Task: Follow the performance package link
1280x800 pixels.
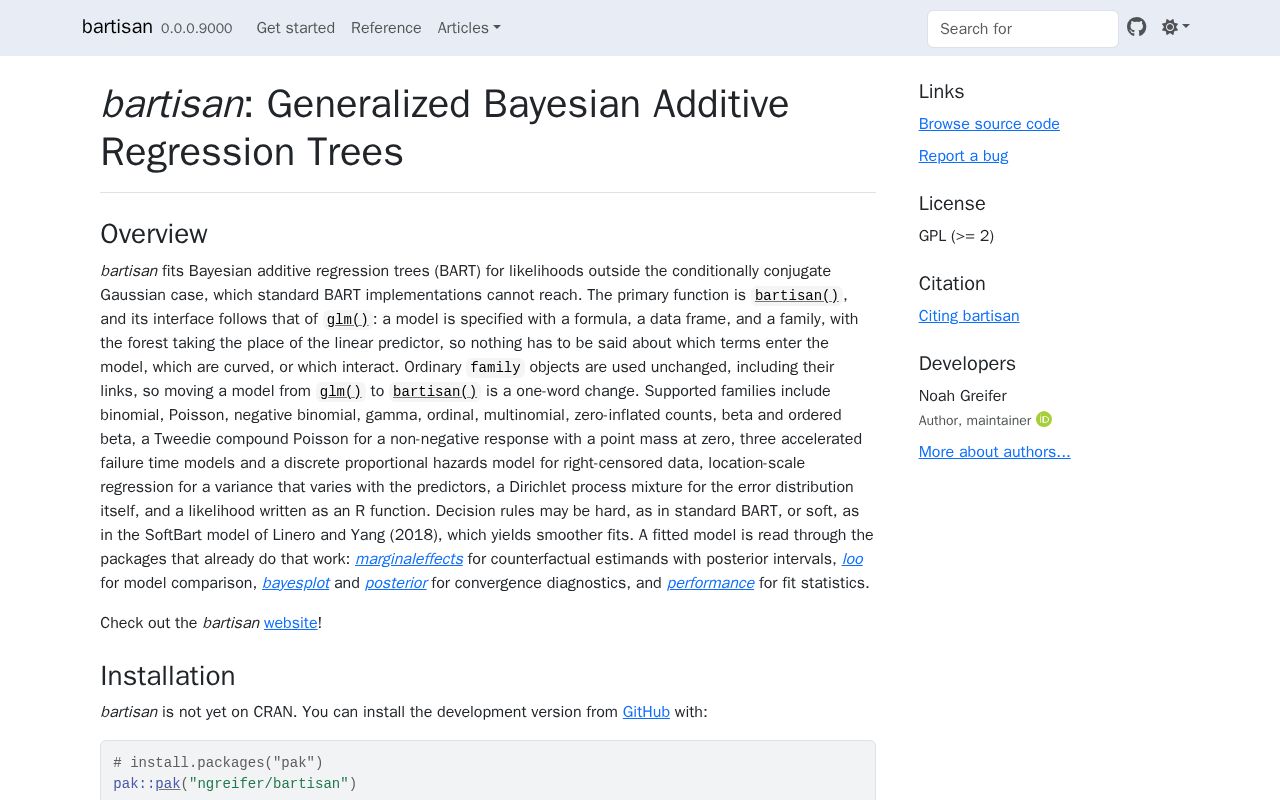Action: (710, 583)
